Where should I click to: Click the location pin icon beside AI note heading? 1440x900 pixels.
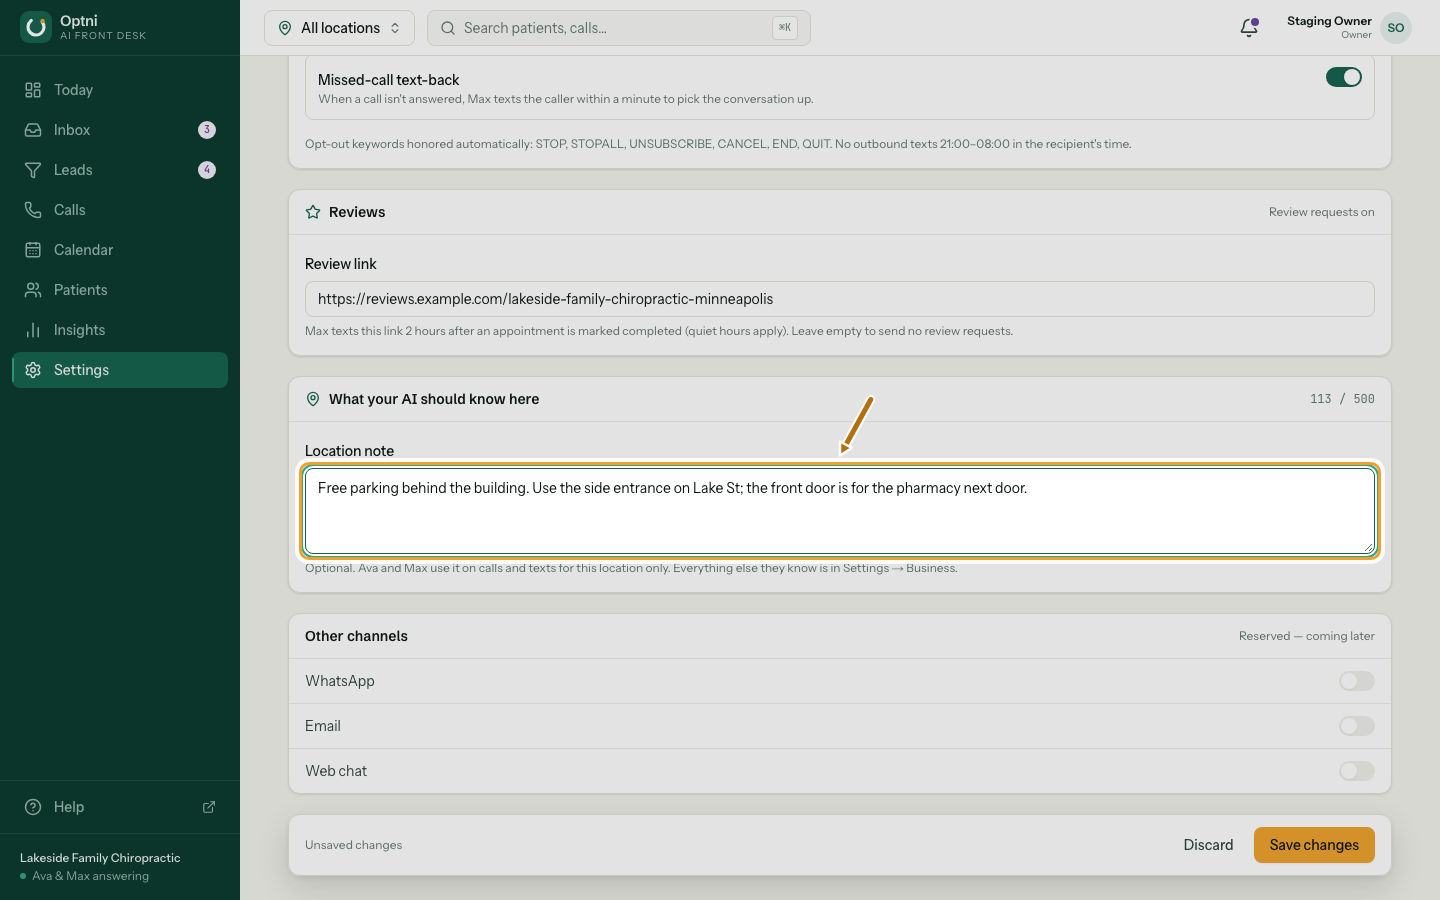point(313,399)
